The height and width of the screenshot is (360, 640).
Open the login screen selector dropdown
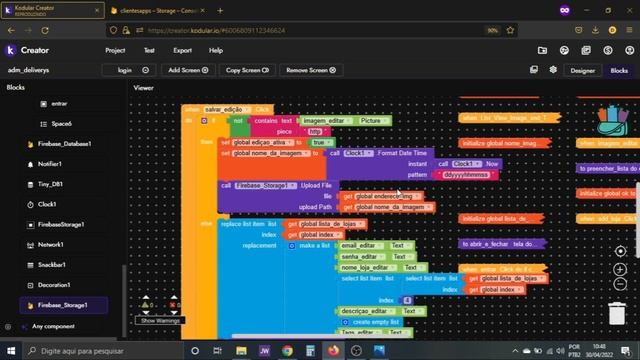click(x=129, y=70)
